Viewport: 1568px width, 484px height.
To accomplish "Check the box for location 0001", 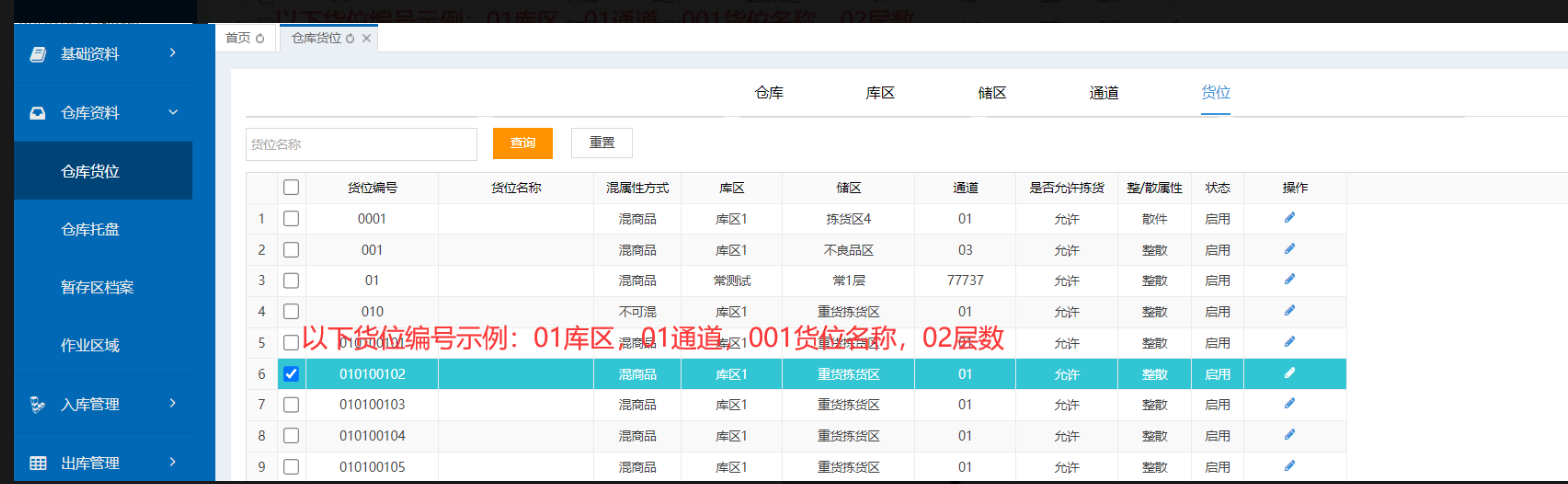I will tap(291, 218).
